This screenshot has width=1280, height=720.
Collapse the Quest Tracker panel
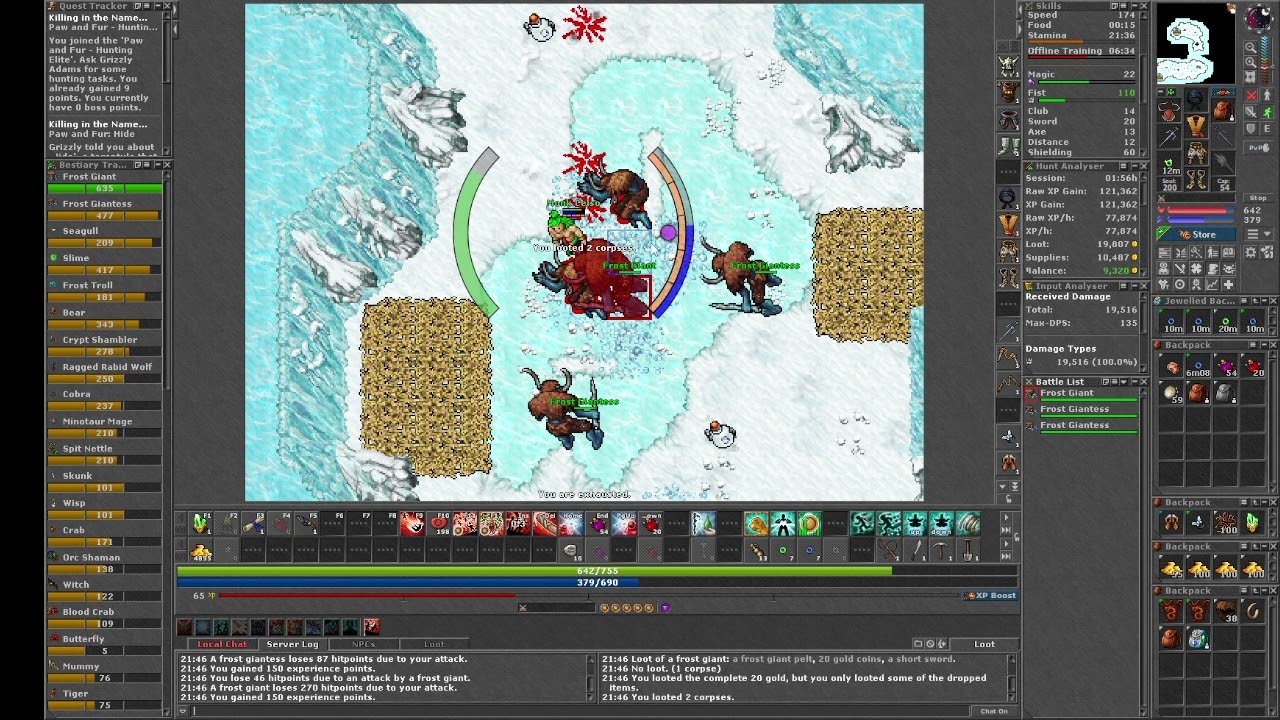158,5
